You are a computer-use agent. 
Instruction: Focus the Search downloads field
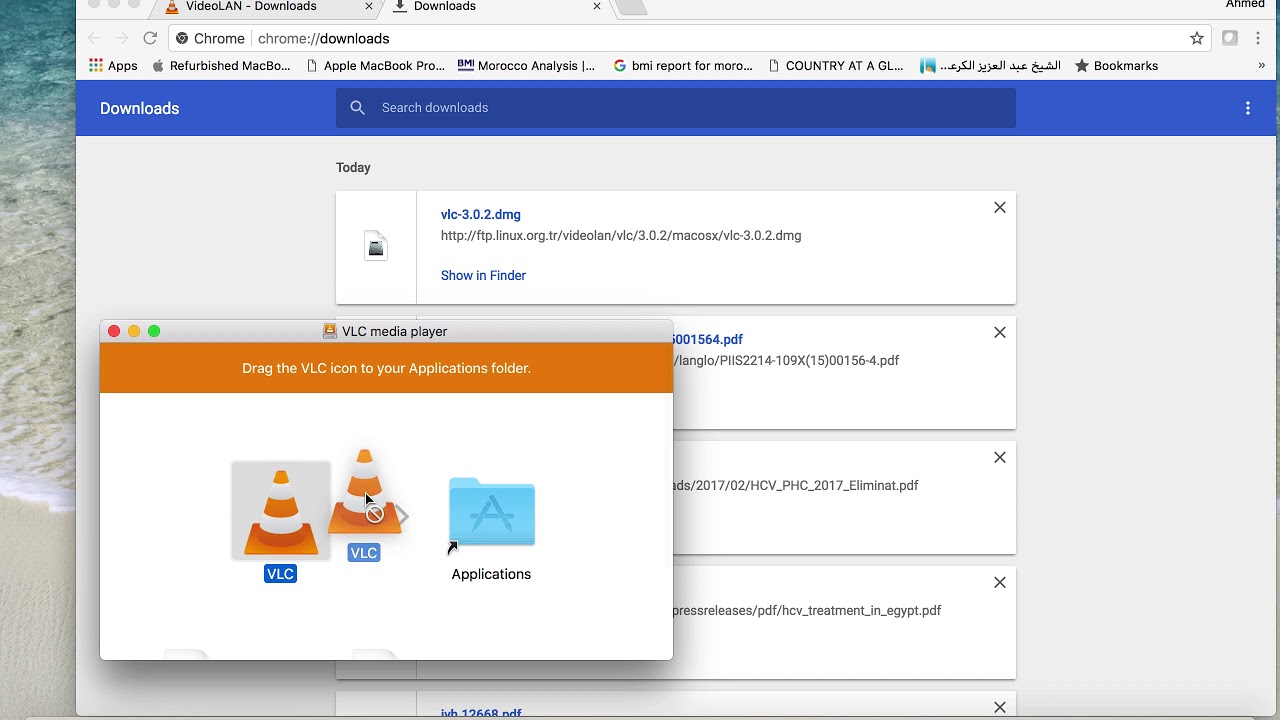coord(676,108)
